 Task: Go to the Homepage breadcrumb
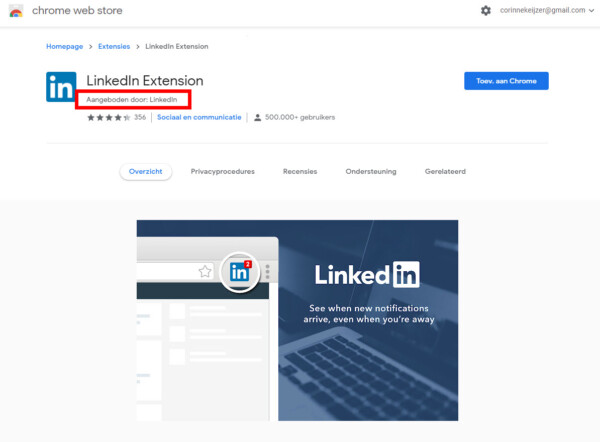pos(65,46)
